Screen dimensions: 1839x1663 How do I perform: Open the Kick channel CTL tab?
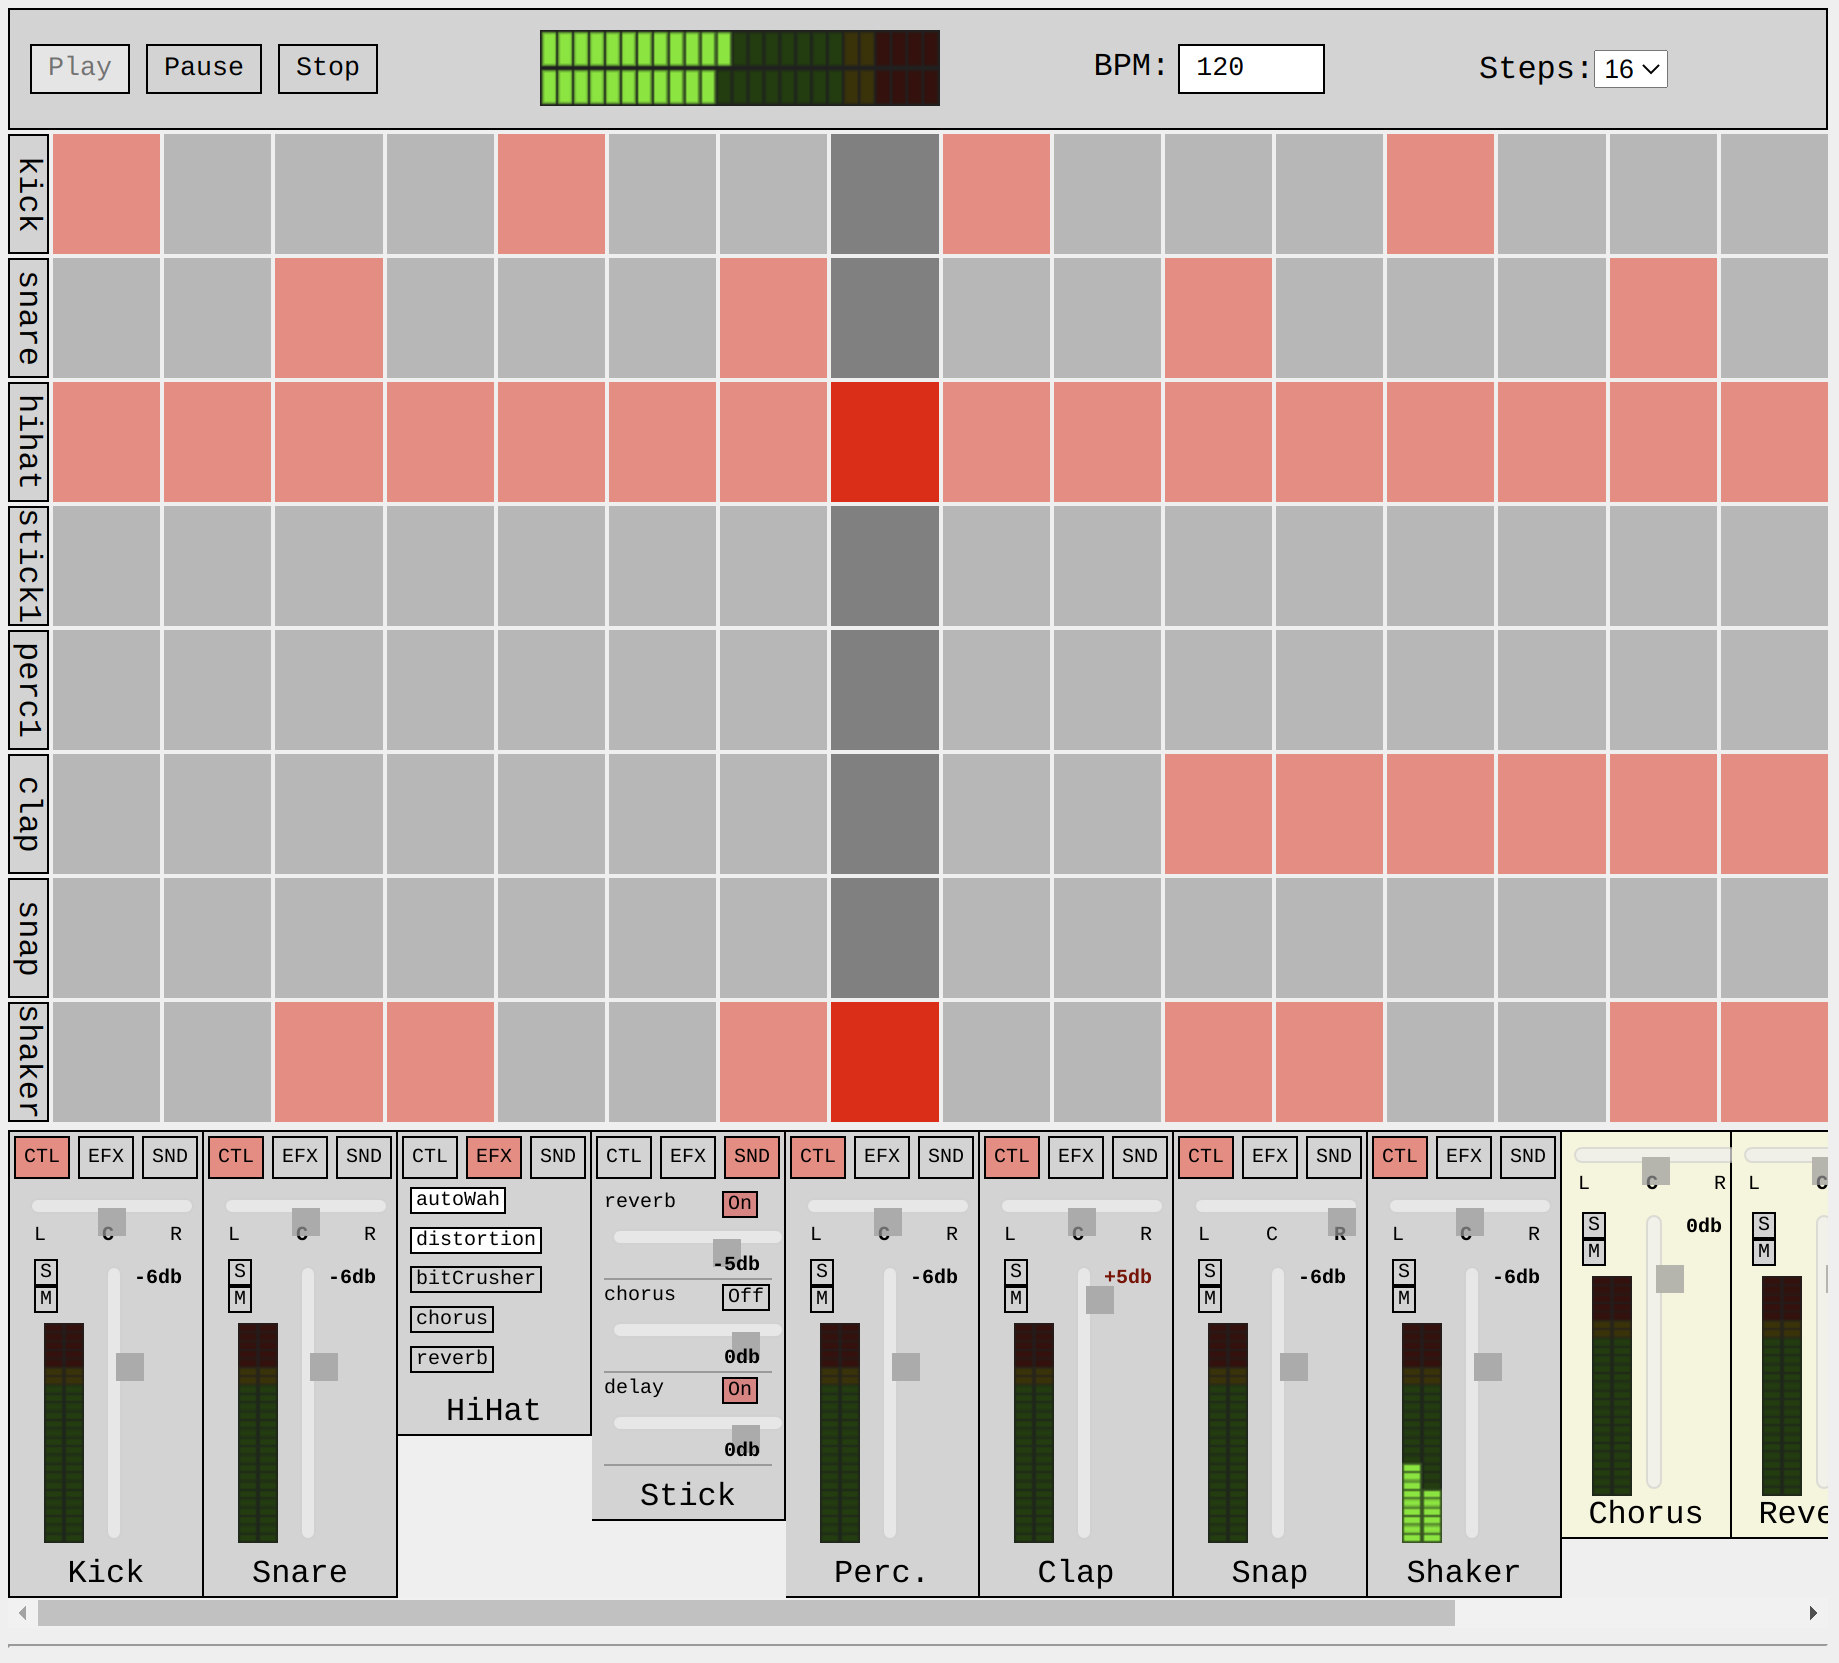[x=42, y=1157]
